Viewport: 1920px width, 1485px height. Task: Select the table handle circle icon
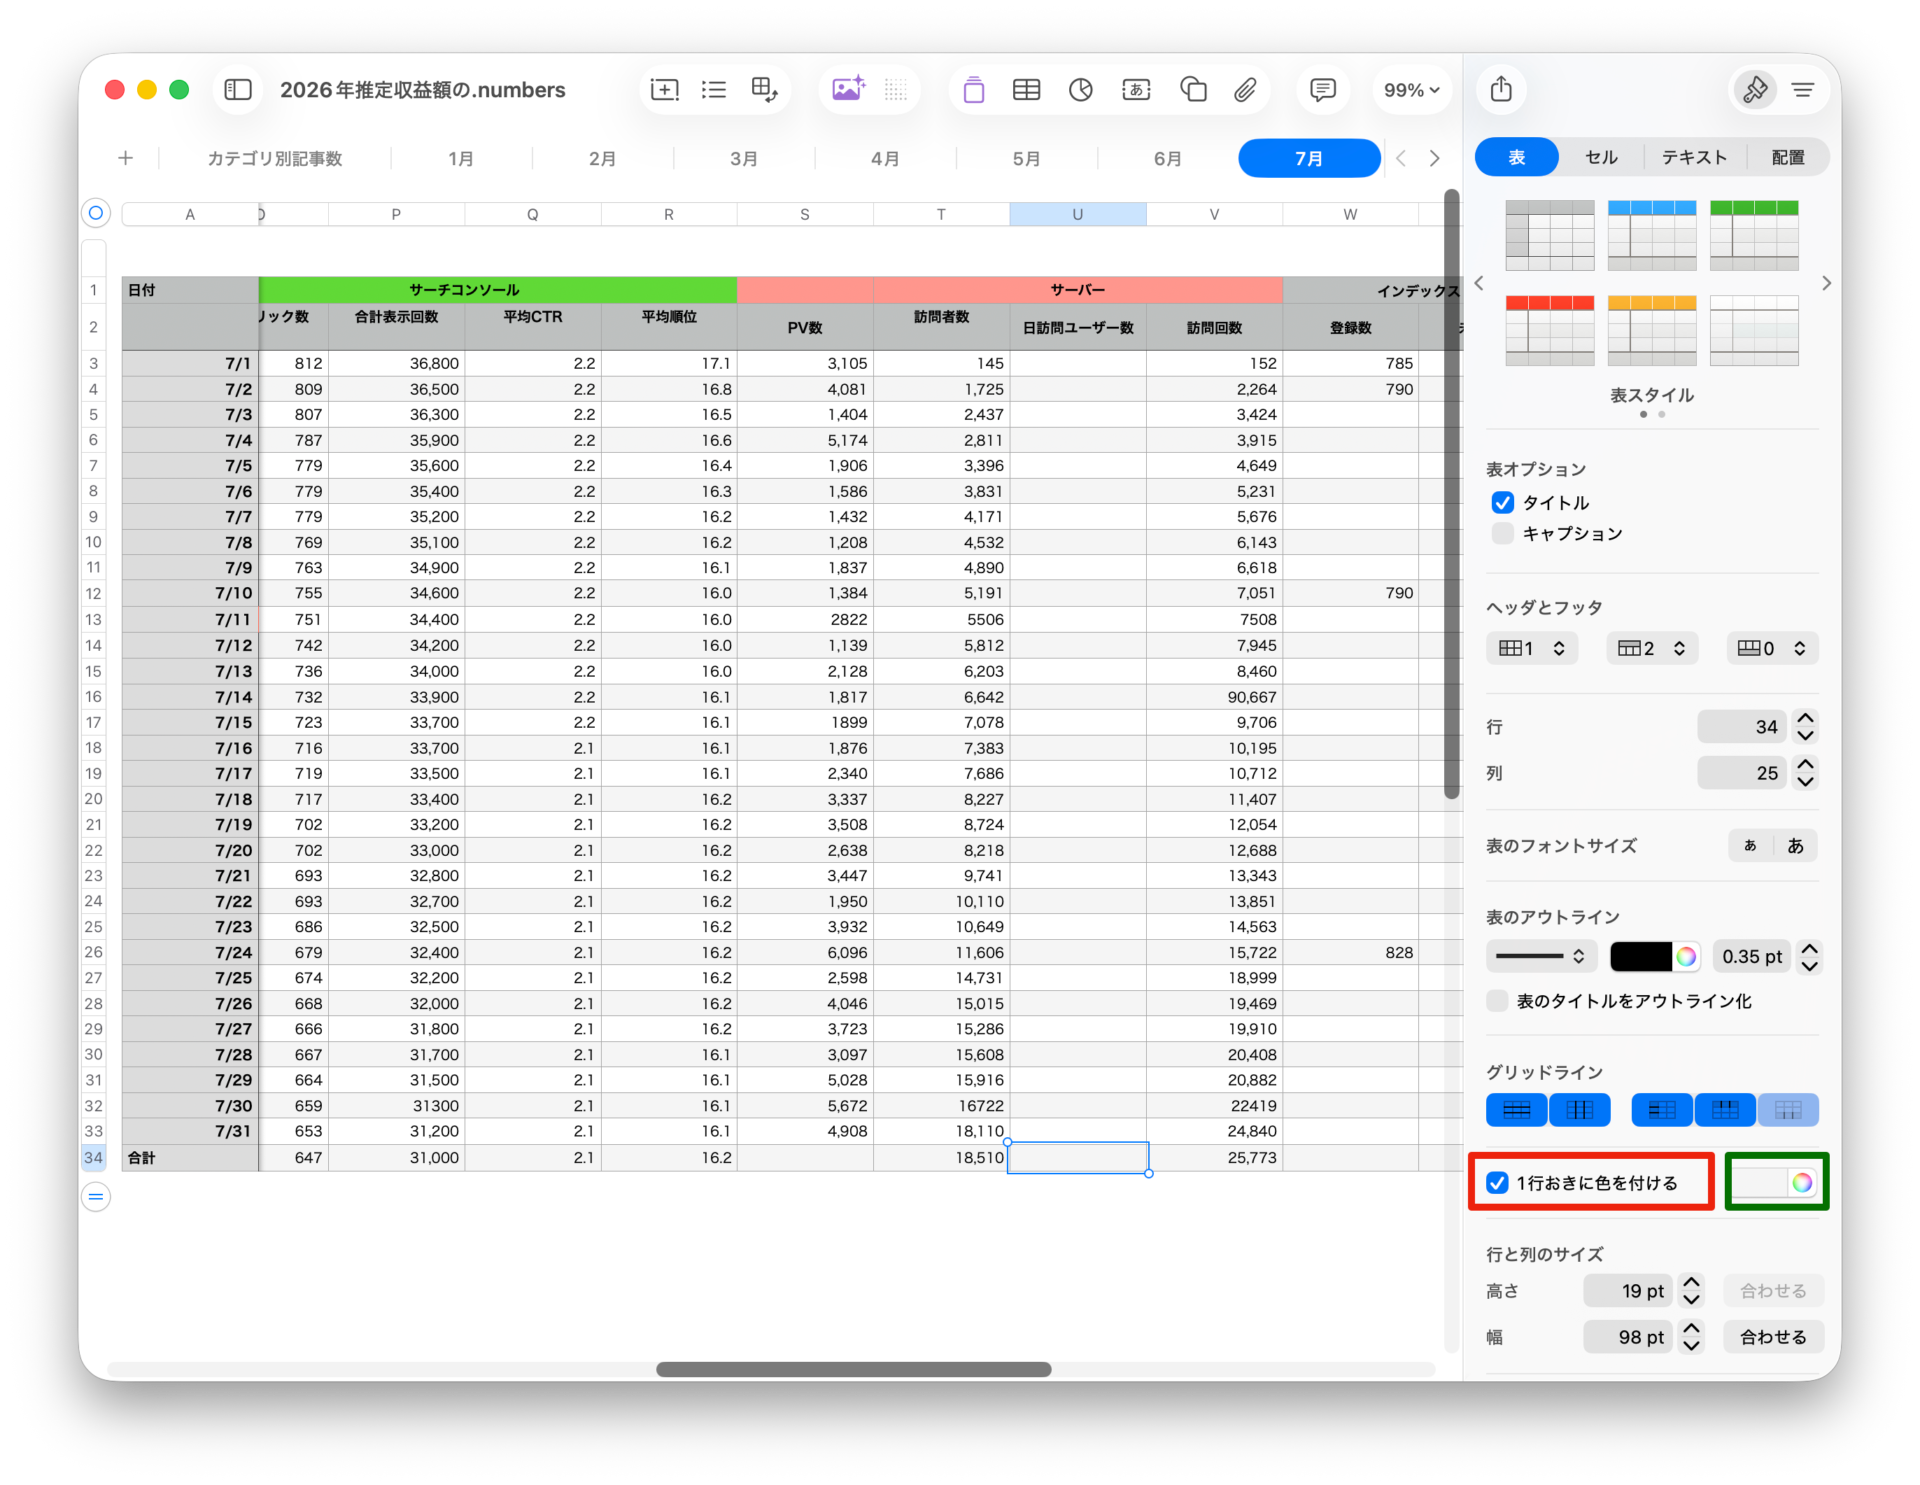click(96, 213)
